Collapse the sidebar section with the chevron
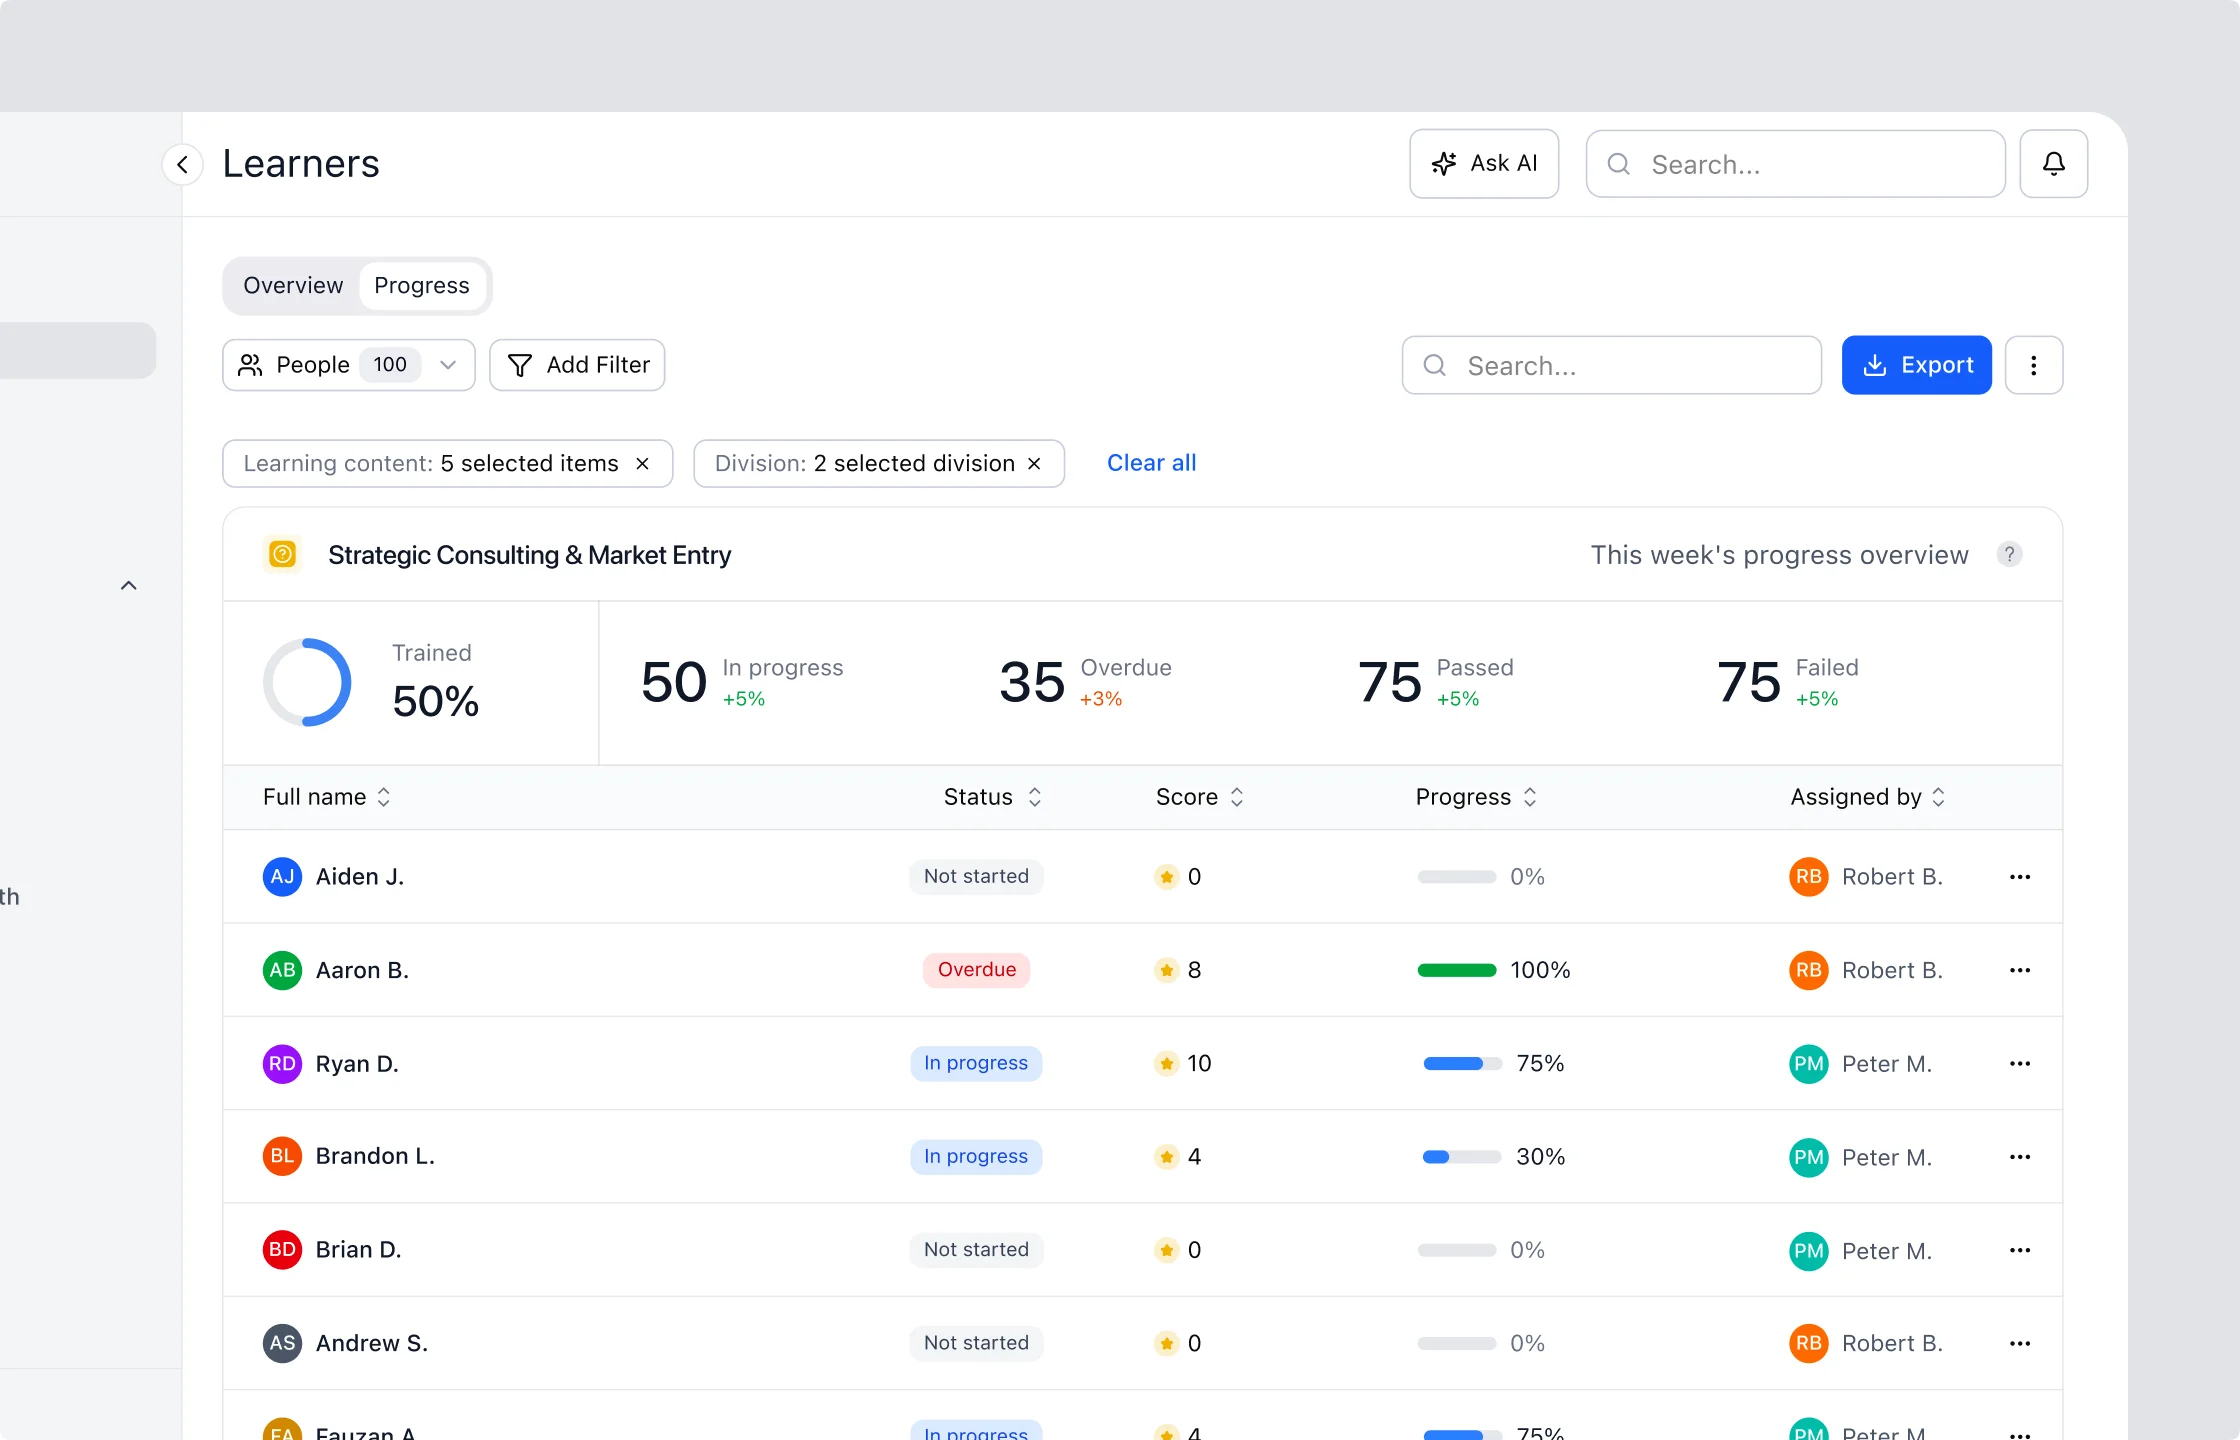The height and width of the screenshot is (1440, 2240). point(128,586)
